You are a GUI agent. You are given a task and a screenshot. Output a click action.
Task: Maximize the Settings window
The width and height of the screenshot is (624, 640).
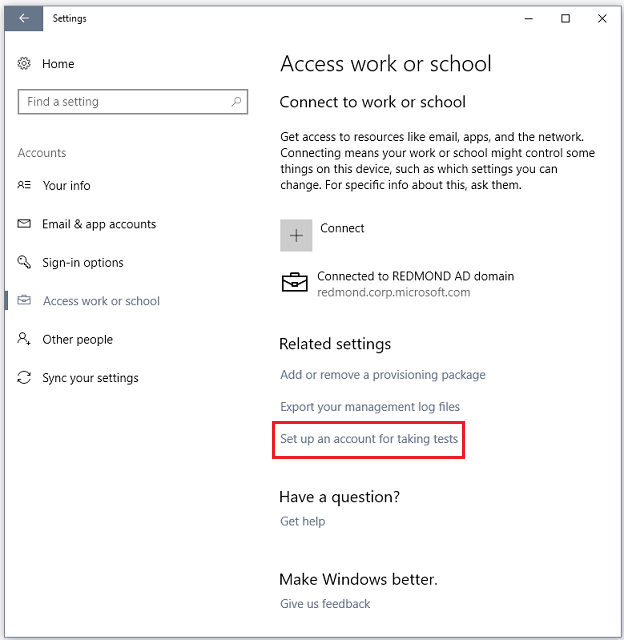pyautogui.click(x=565, y=18)
